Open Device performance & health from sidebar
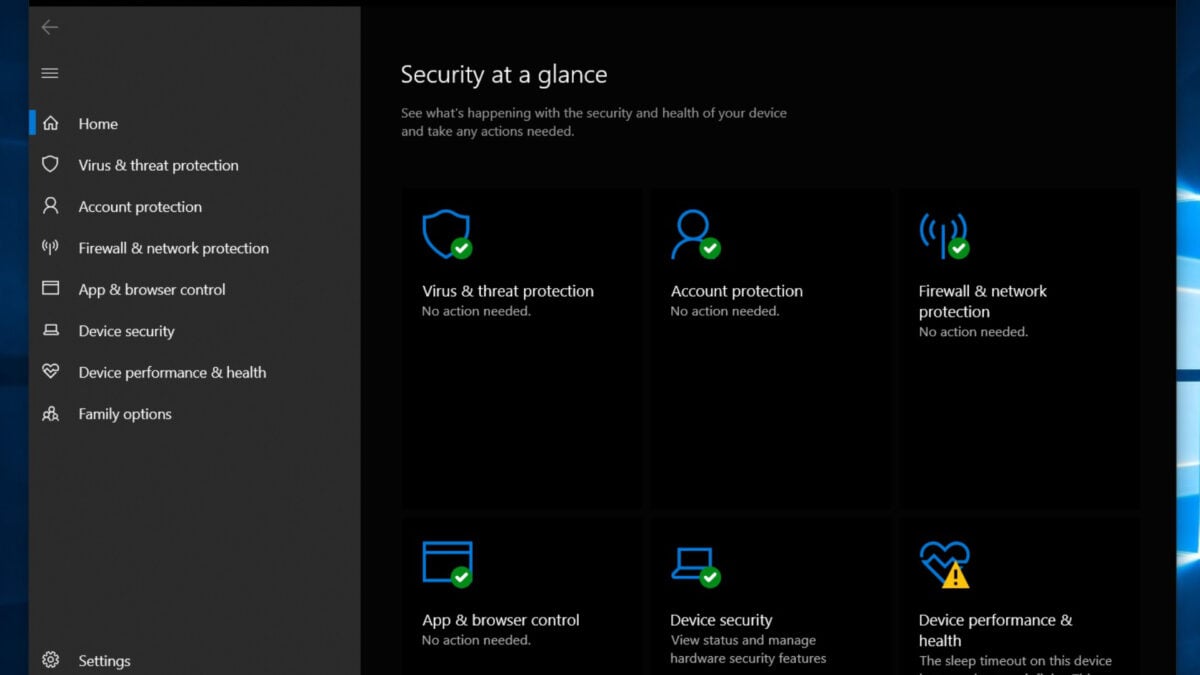 (172, 372)
